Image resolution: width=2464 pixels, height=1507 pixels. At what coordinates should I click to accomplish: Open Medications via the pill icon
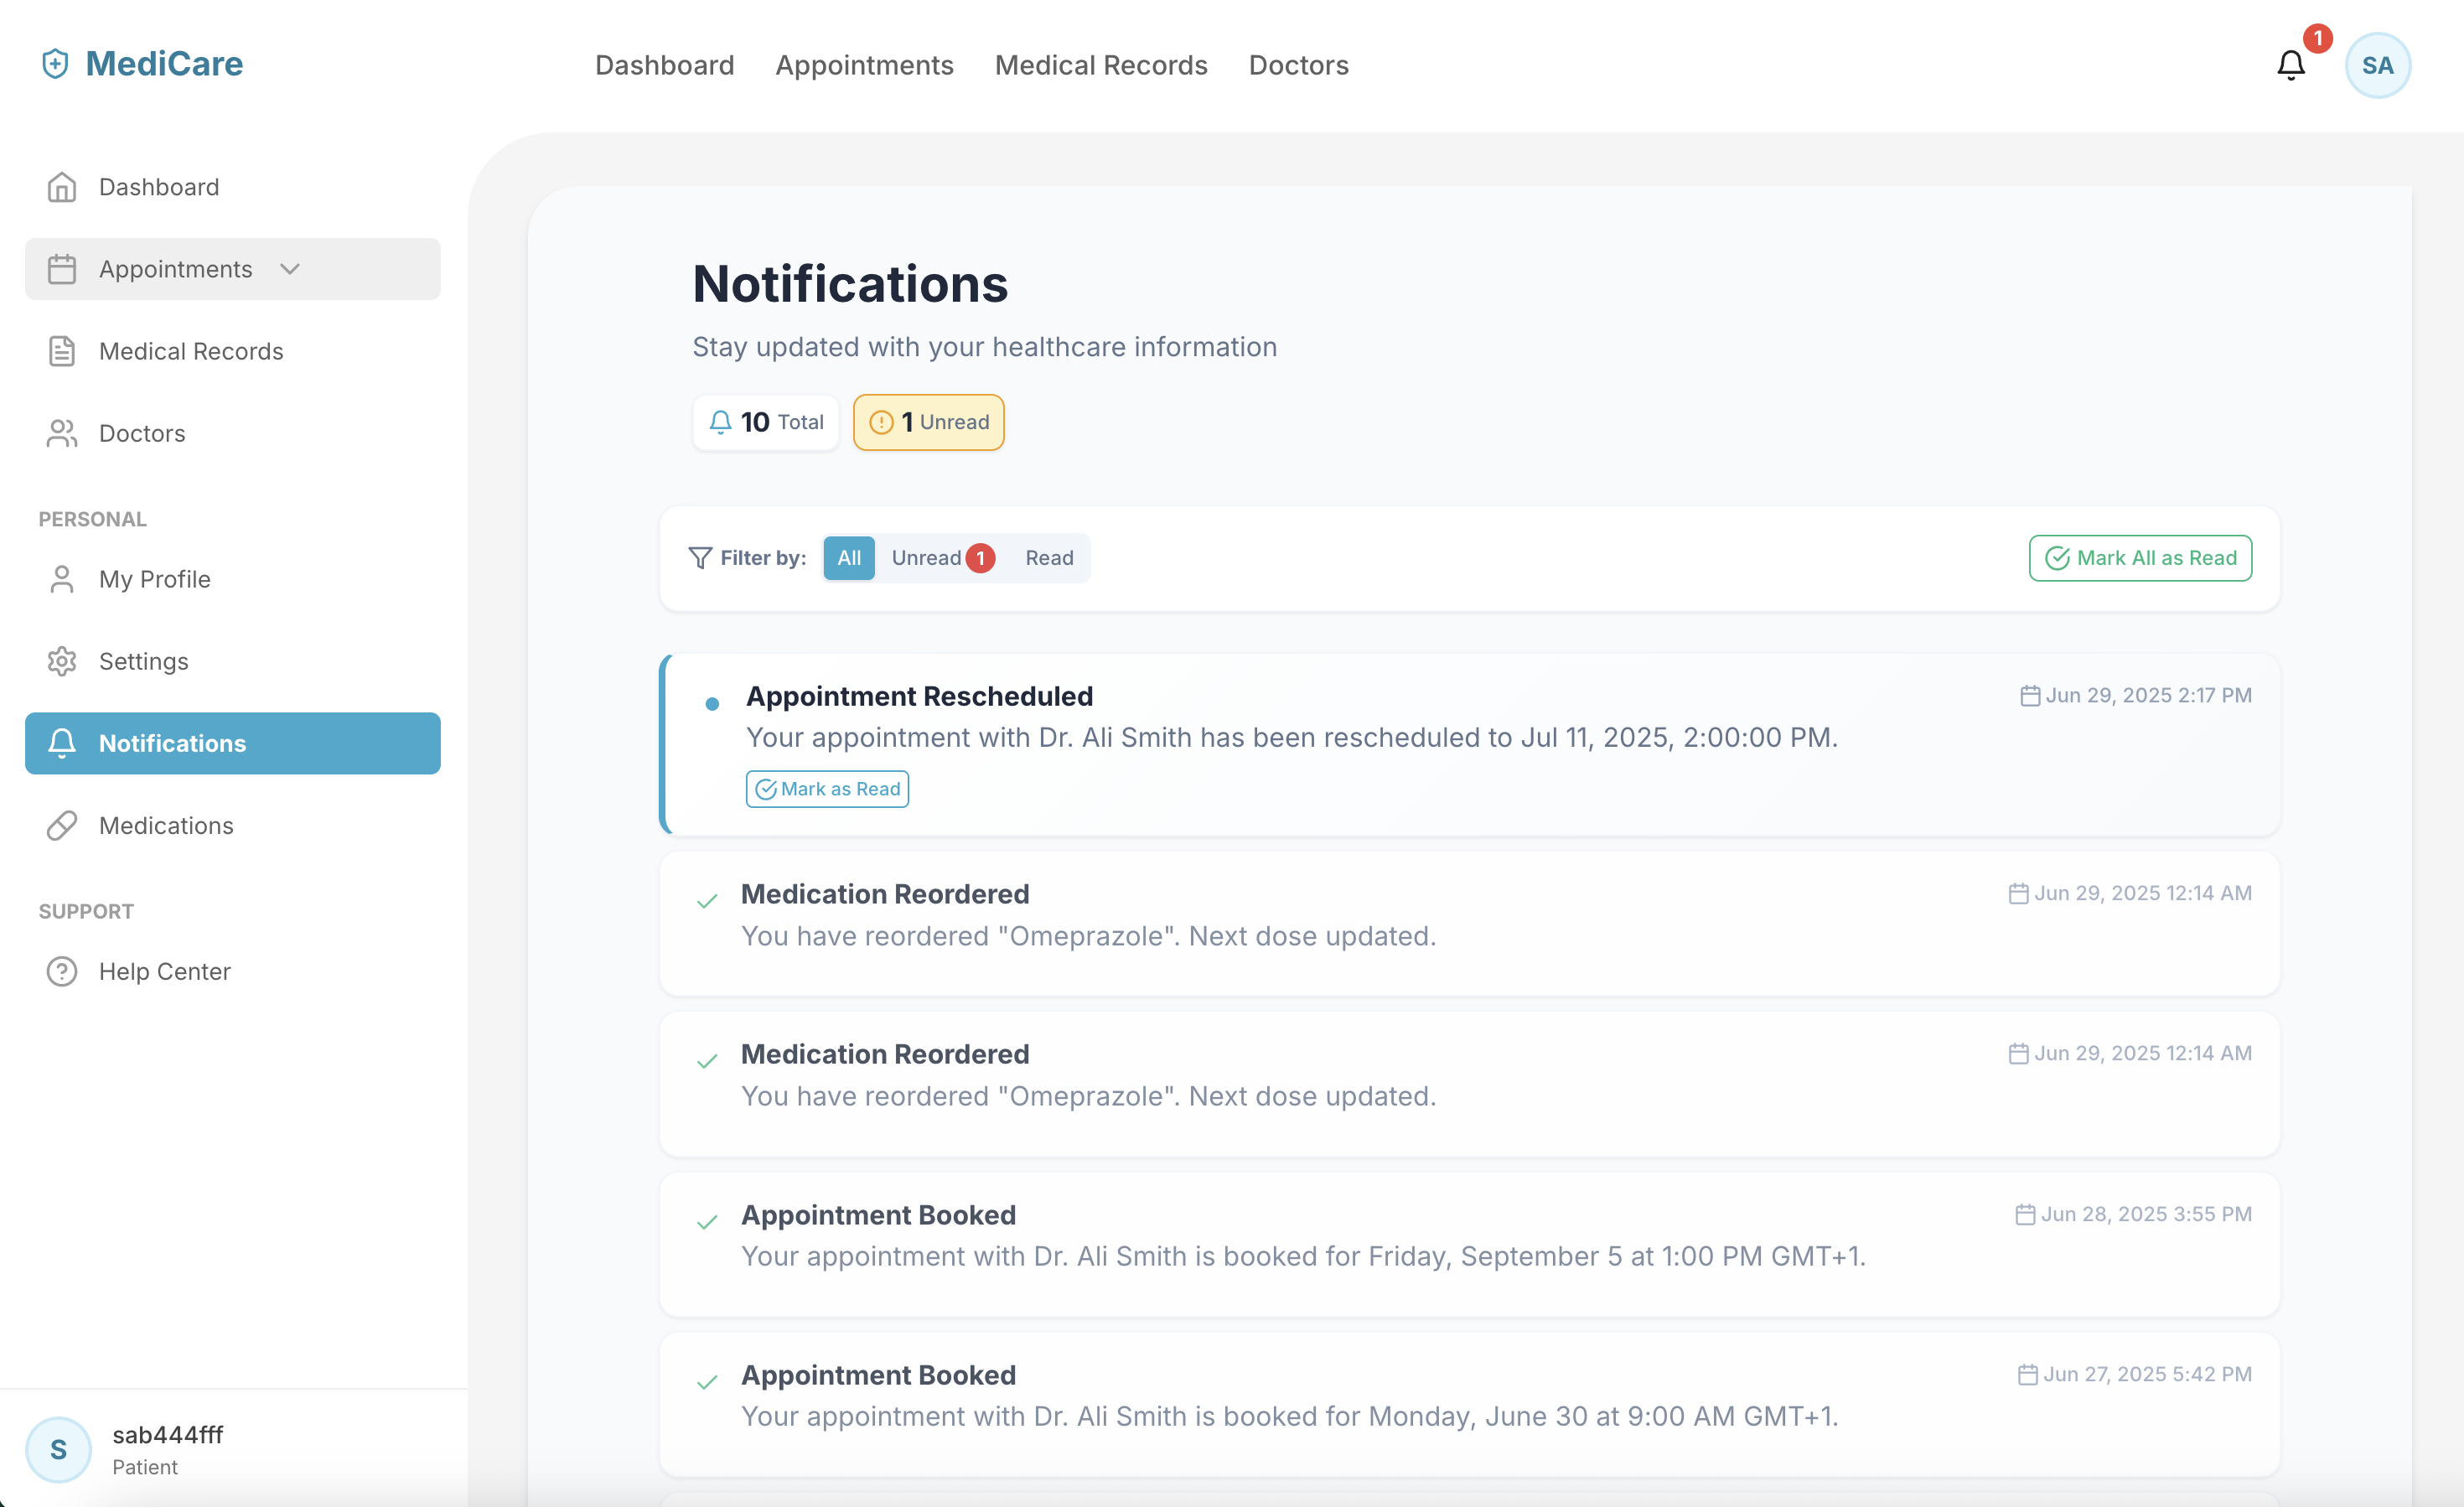tap(62, 825)
